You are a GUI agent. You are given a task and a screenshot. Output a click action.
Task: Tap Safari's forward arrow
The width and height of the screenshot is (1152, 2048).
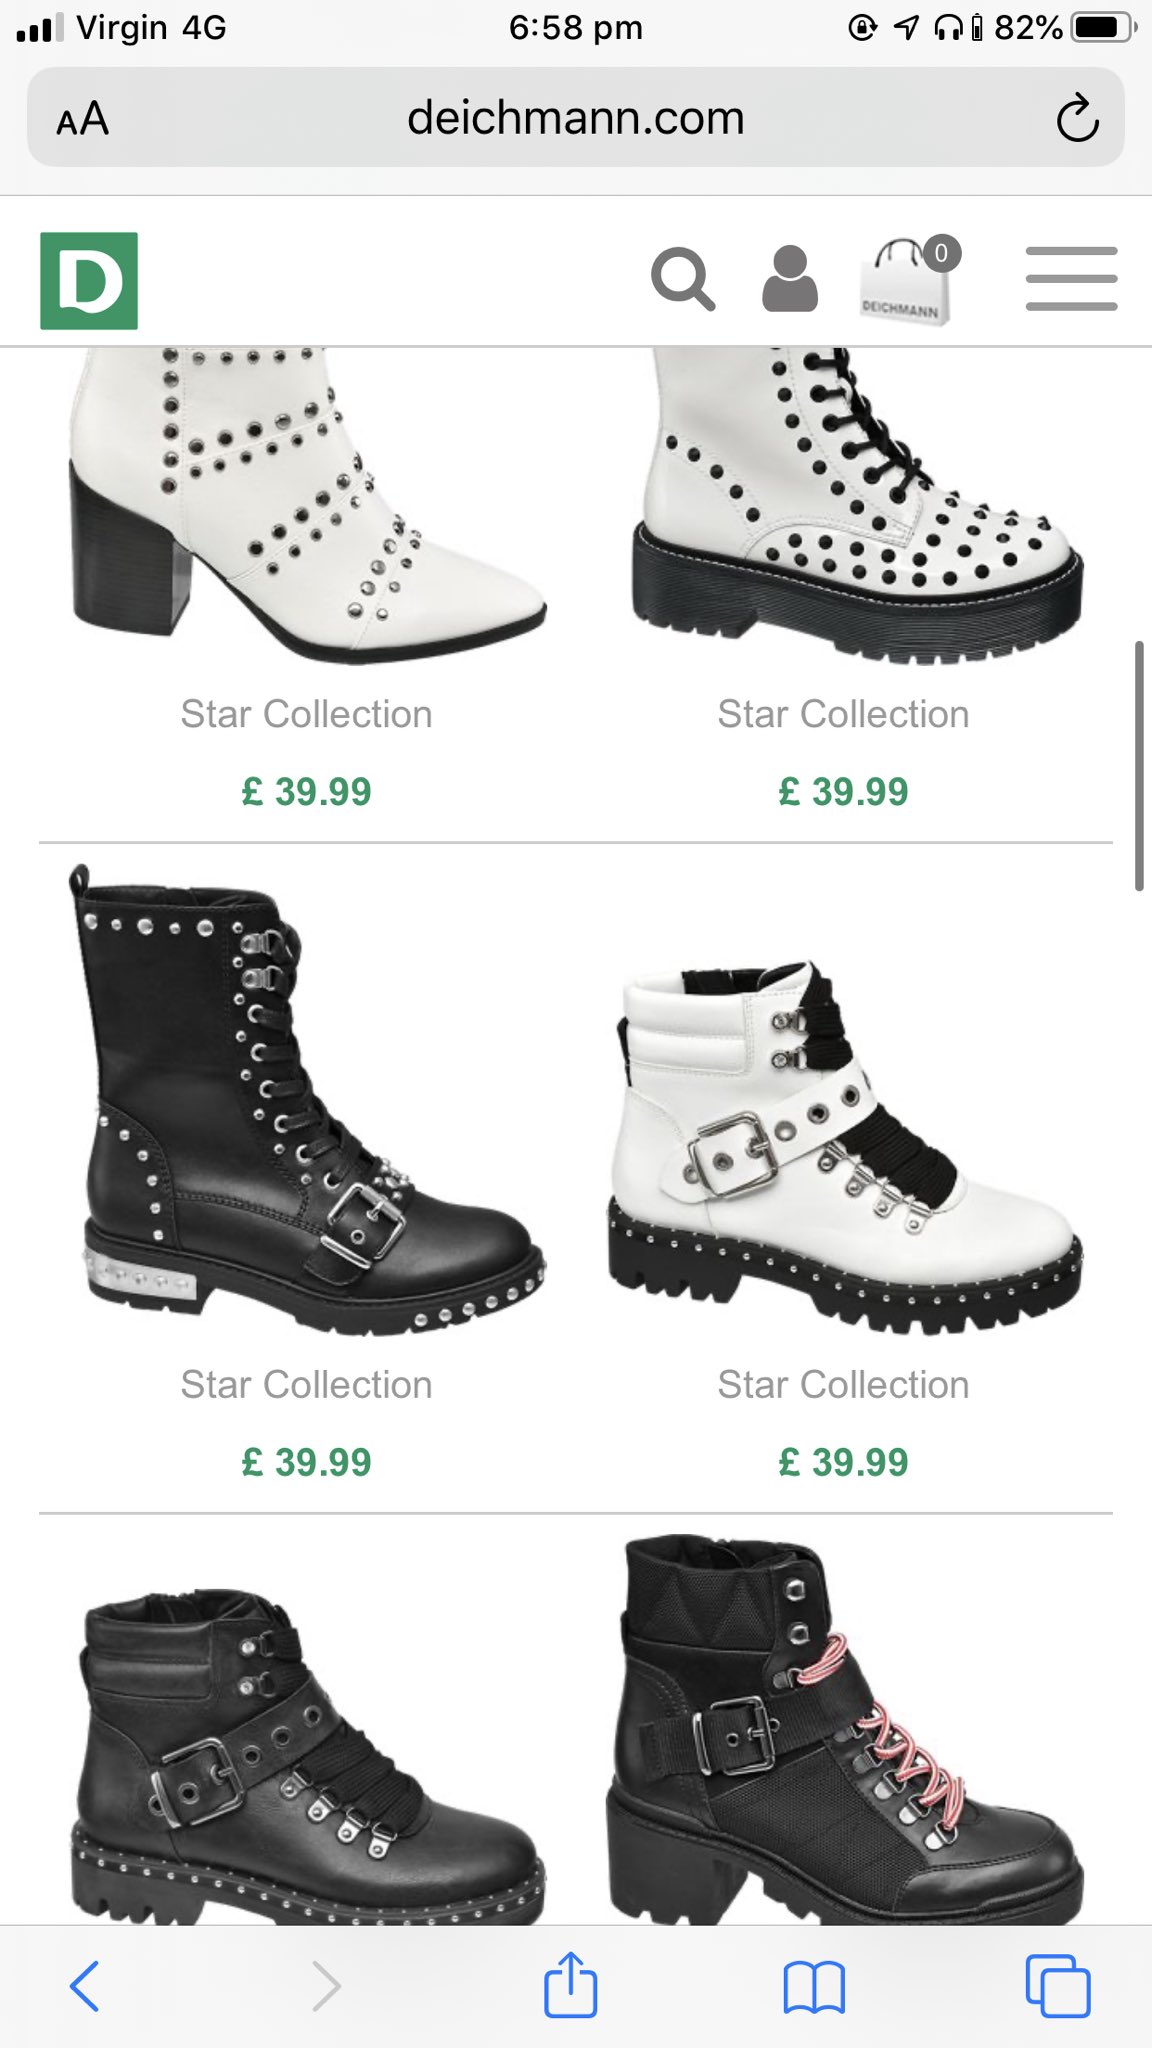pyautogui.click(x=326, y=1985)
